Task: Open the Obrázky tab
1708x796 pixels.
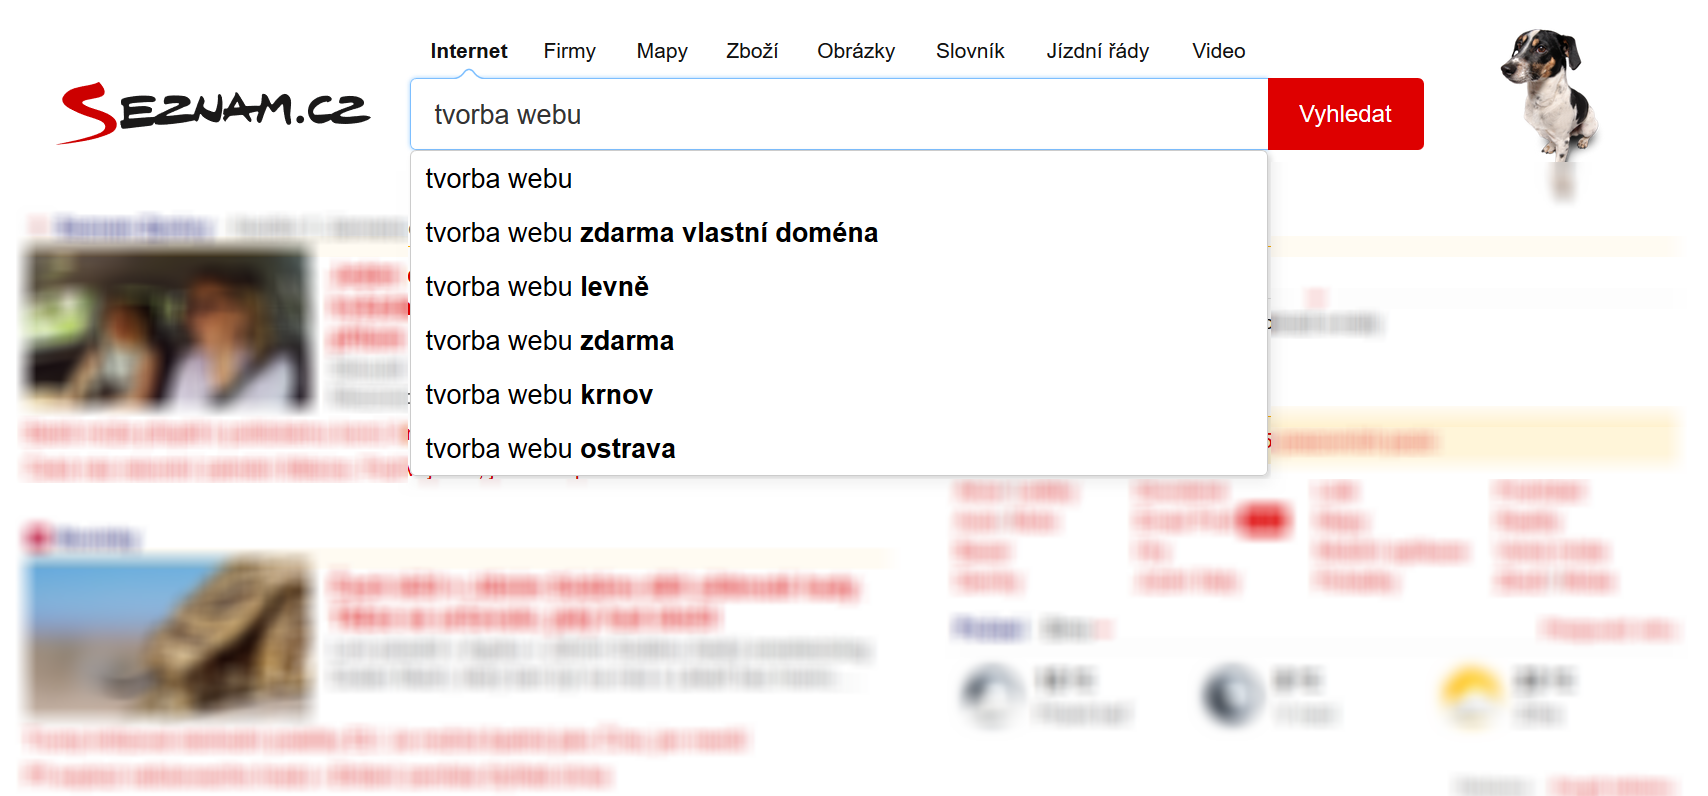Action: (x=856, y=51)
